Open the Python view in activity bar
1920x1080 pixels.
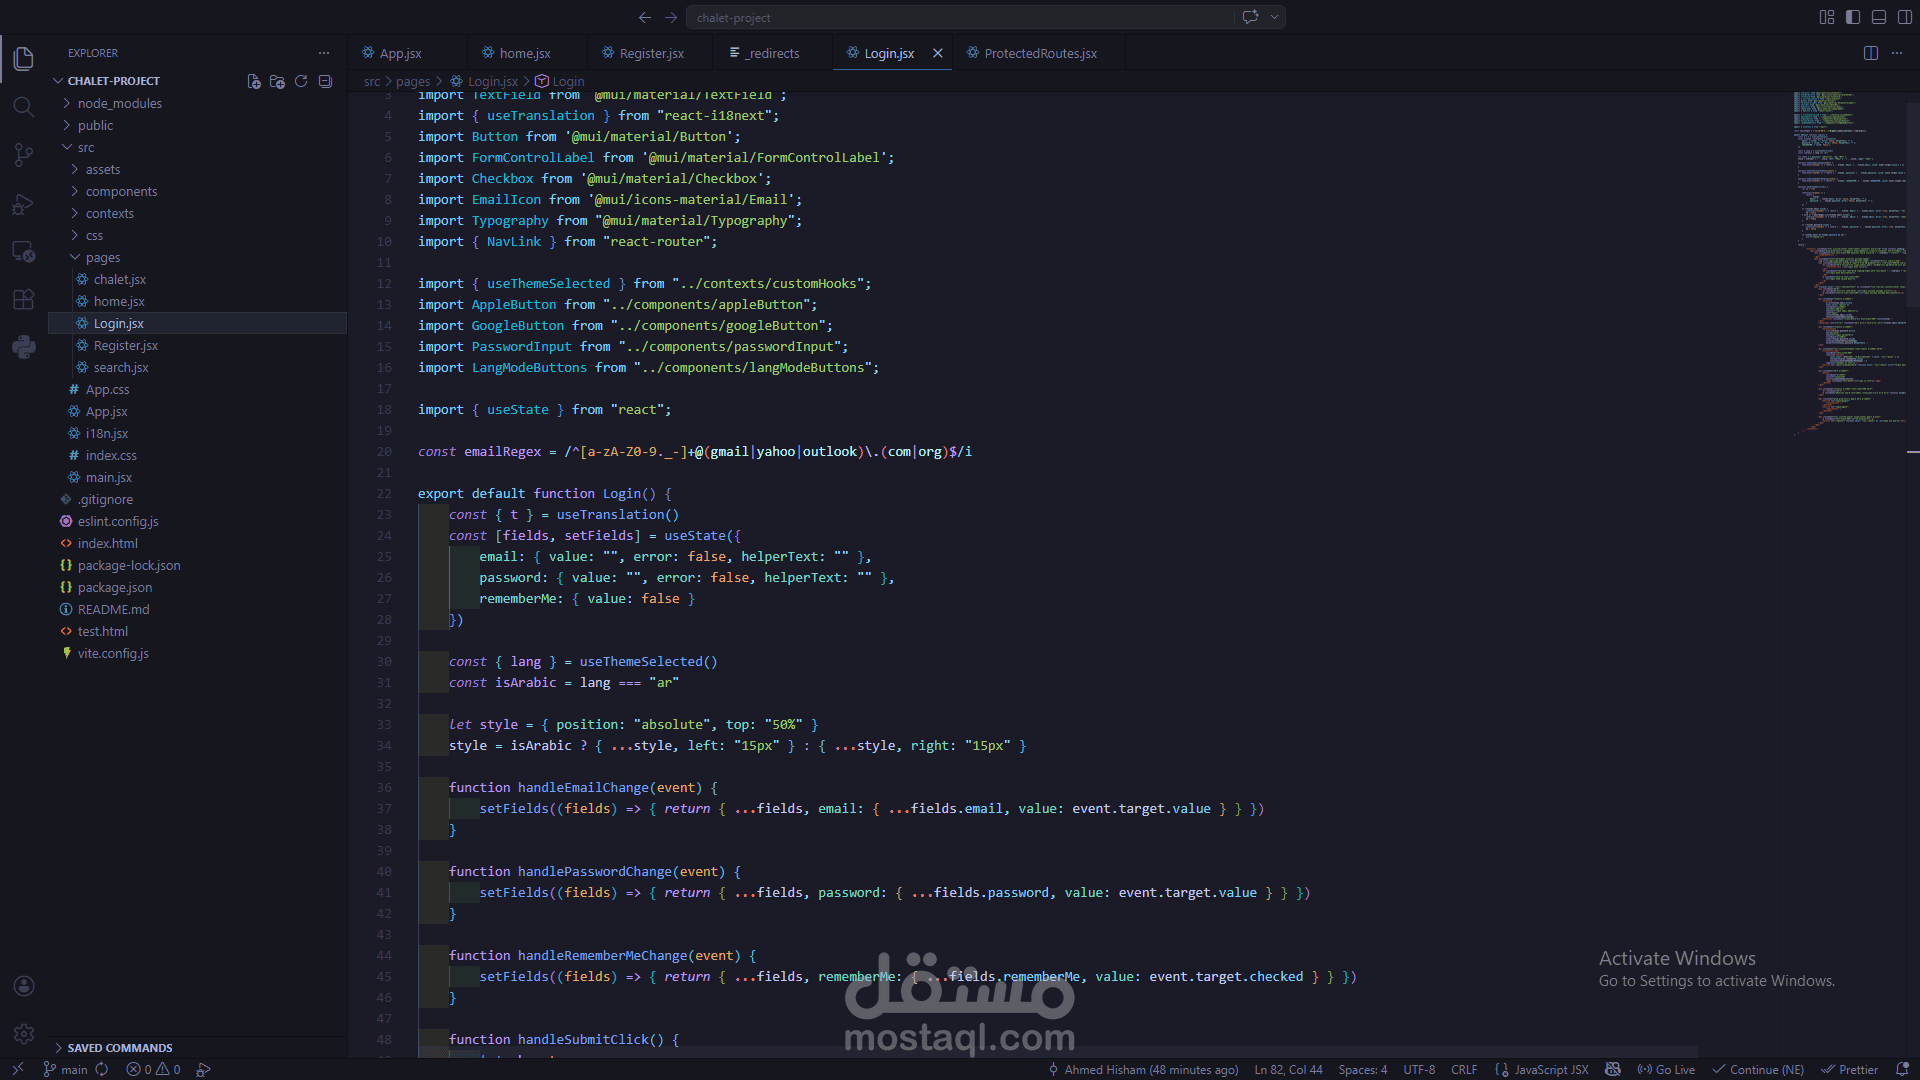tap(24, 347)
